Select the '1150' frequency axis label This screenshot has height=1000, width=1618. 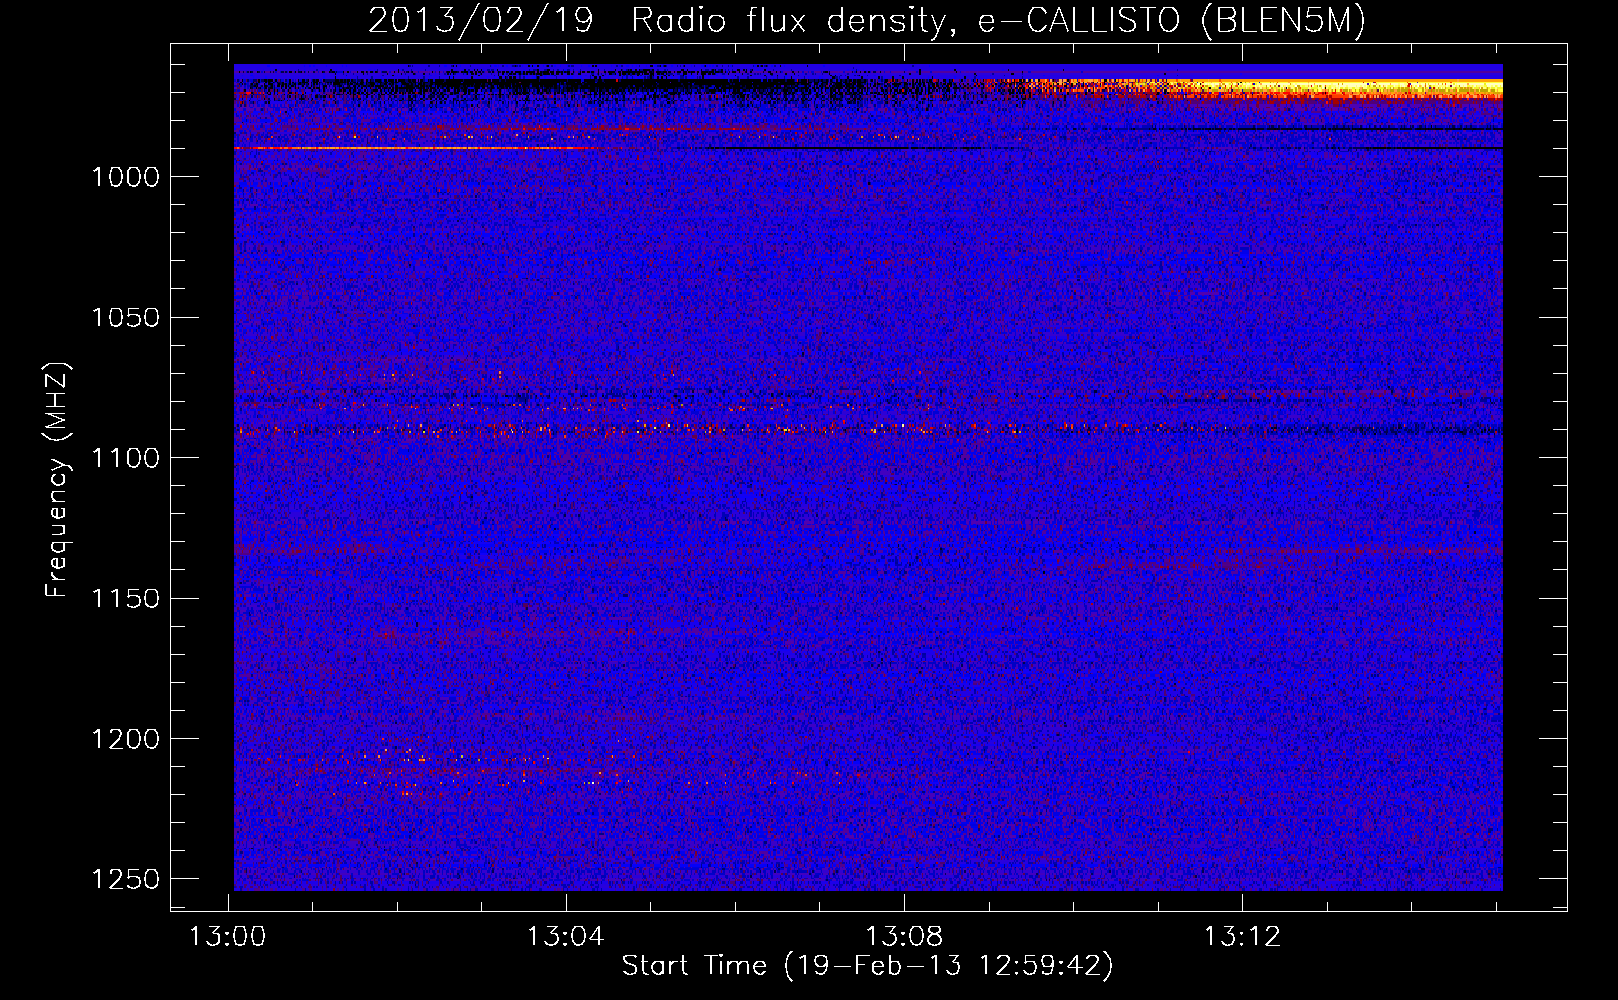[125, 598]
